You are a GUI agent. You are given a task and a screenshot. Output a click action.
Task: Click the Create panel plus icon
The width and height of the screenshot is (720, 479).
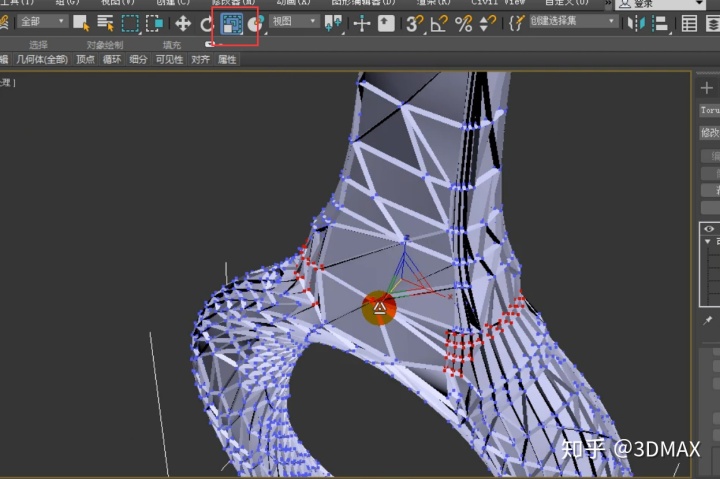pos(706,88)
